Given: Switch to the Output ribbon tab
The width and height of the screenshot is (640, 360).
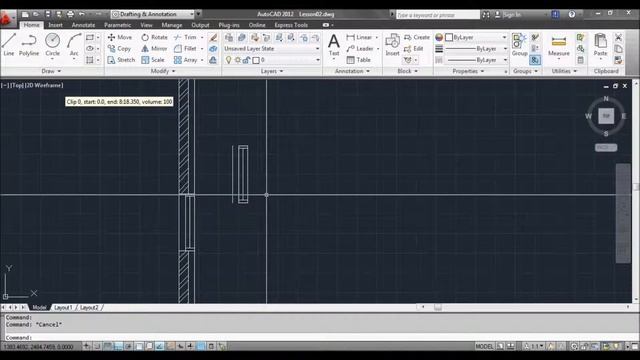Looking at the screenshot, I should click(x=200, y=25).
